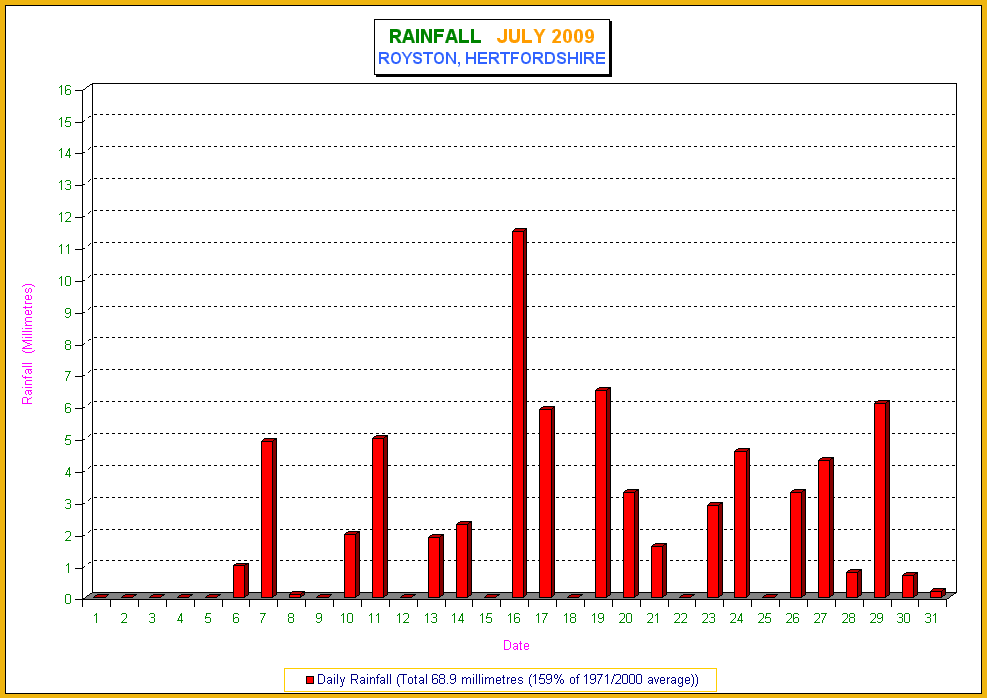987x698 pixels.
Task: Click x-axis date label '9'
Action: click(x=319, y=618)
